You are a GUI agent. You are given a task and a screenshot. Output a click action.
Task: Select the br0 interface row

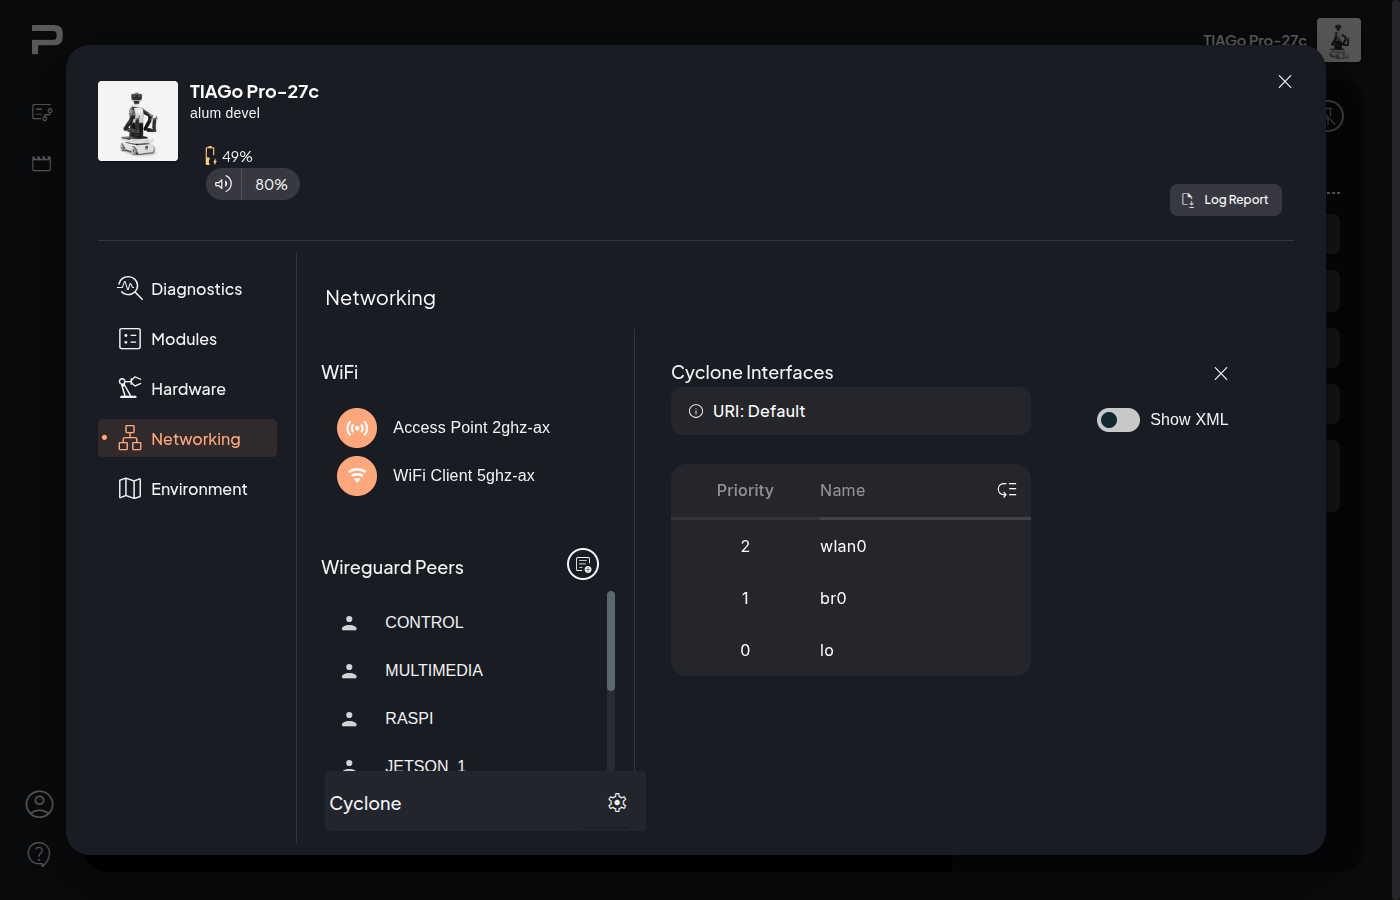[x=851, y=598]
